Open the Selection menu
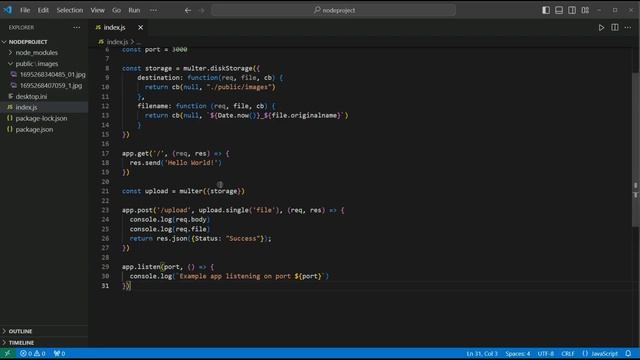 [70, 10]
